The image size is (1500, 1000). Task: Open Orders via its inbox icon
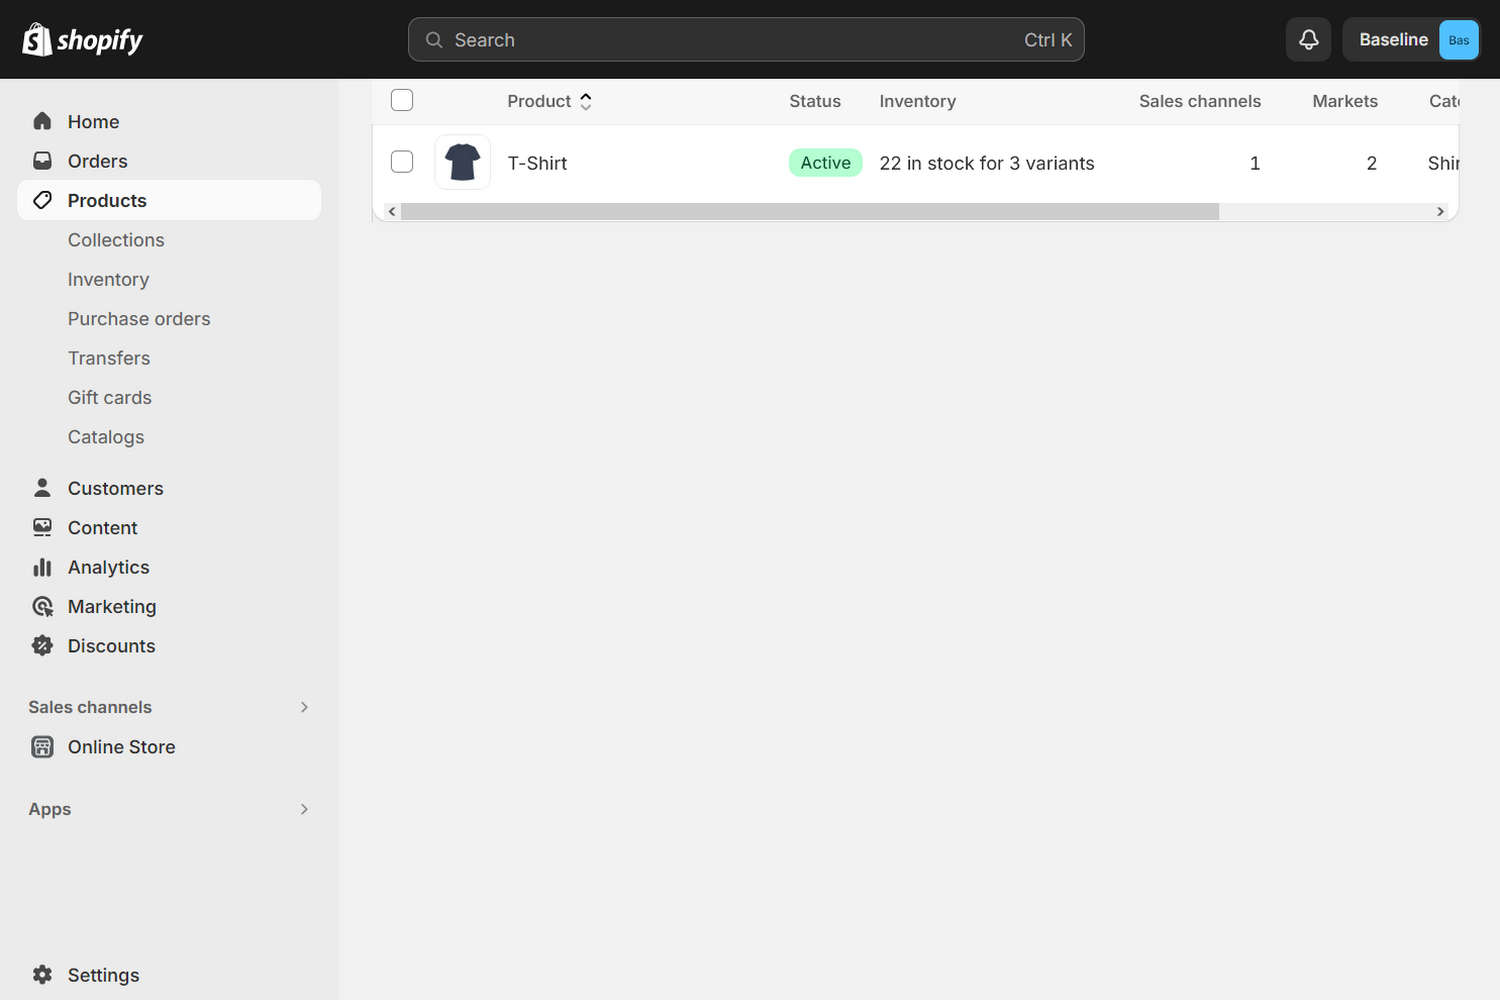point(42,161)
